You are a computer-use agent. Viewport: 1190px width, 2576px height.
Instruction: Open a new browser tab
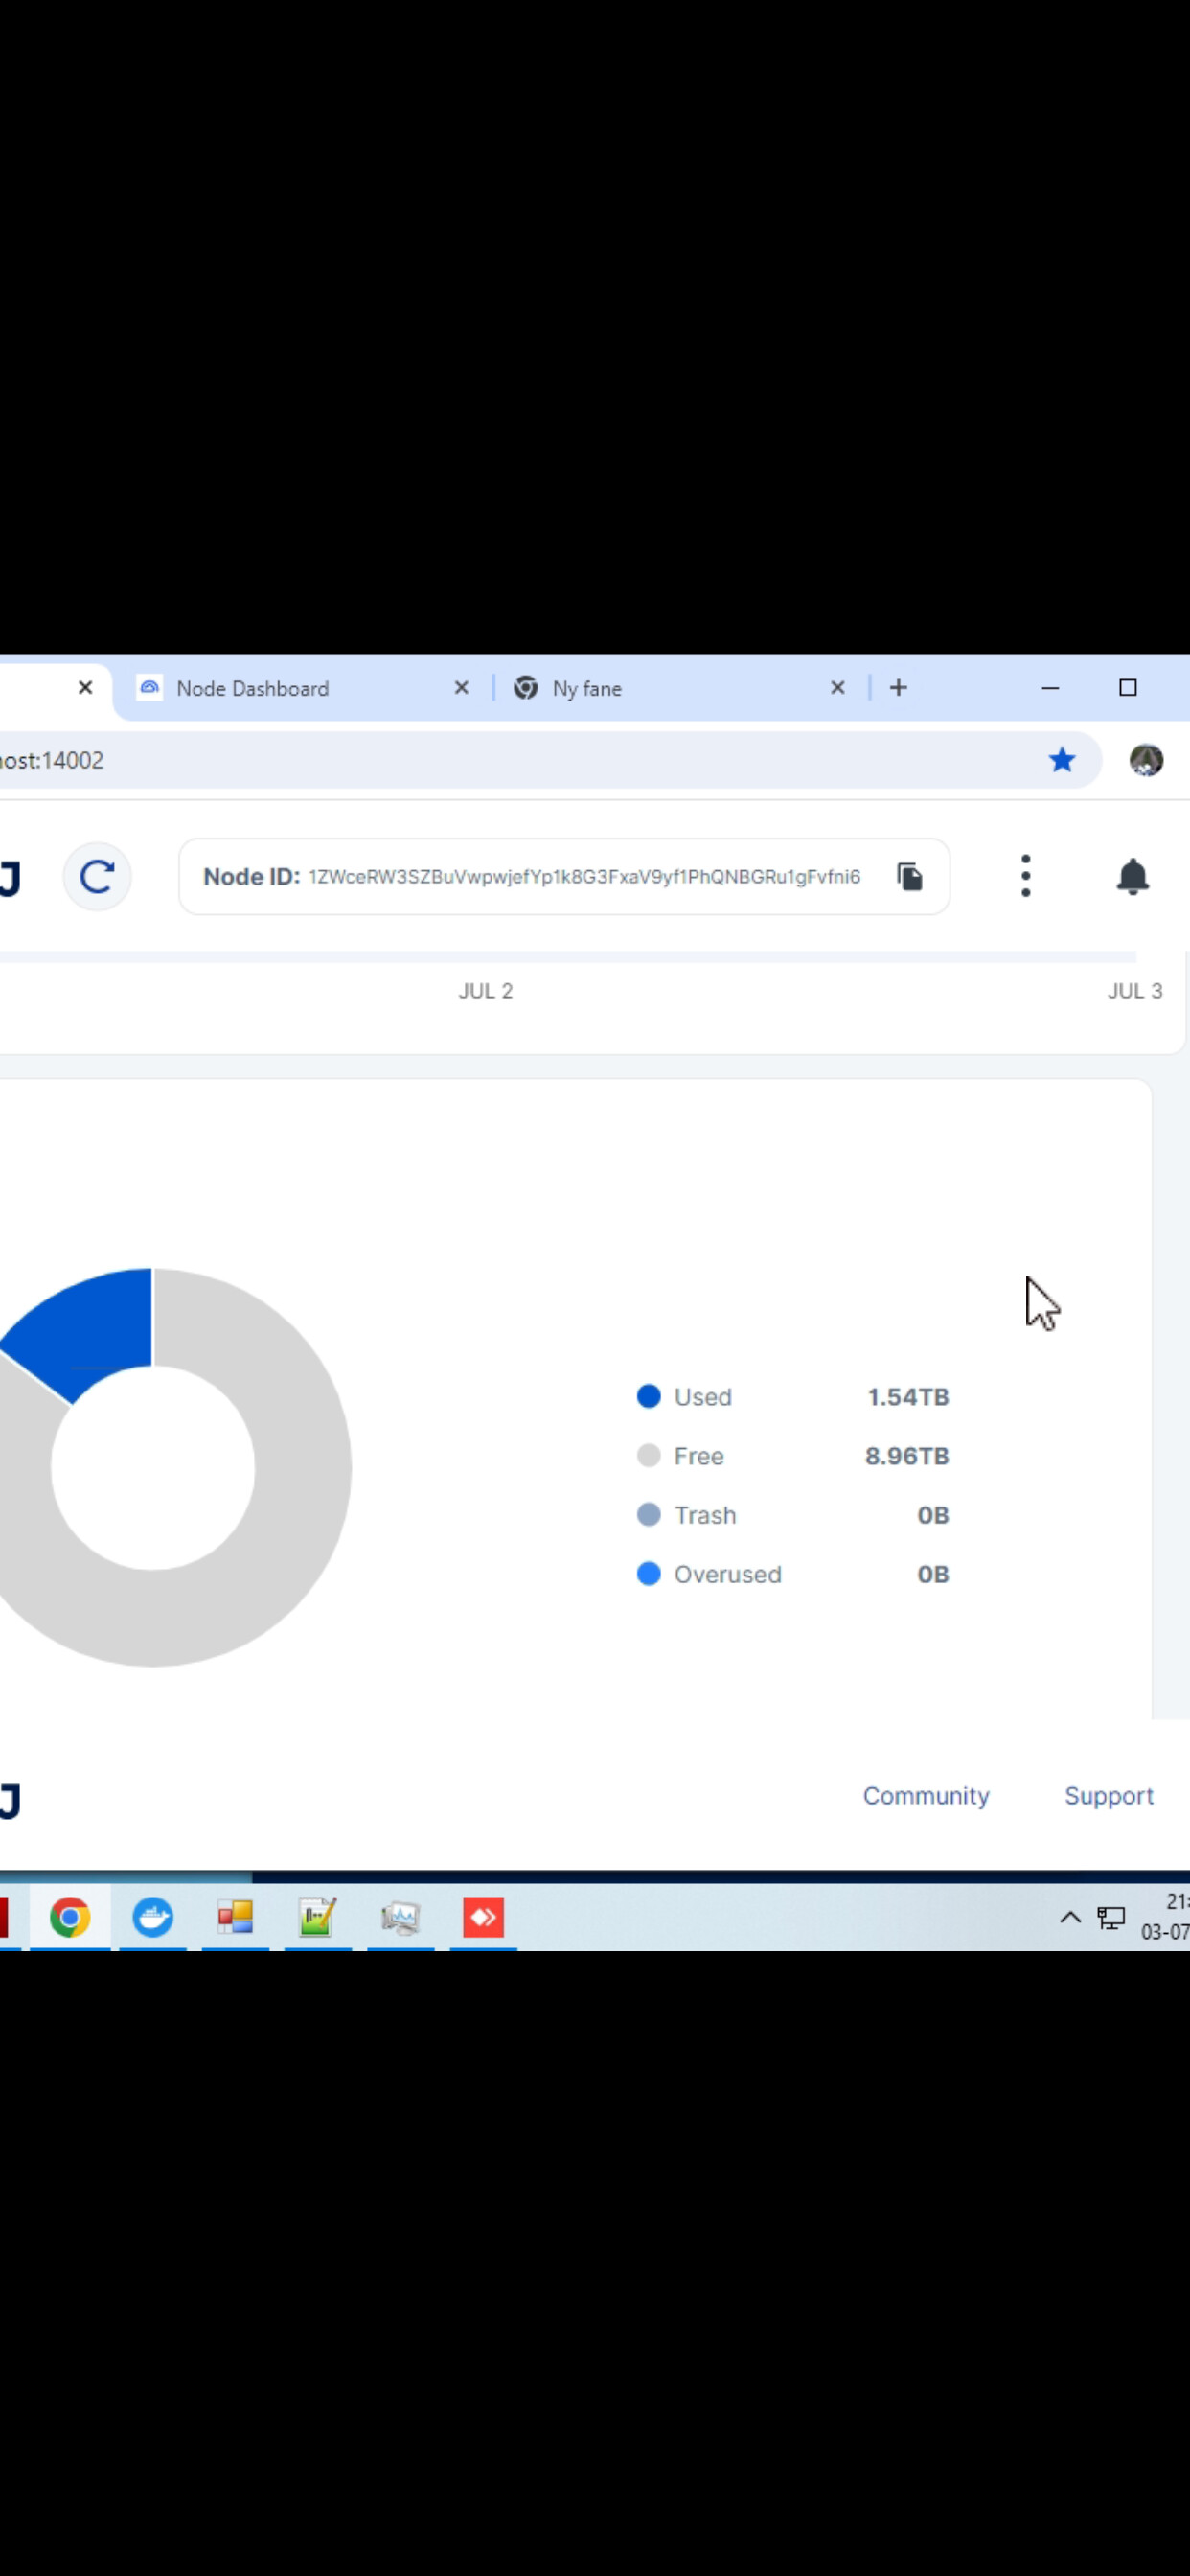(898, 688)
